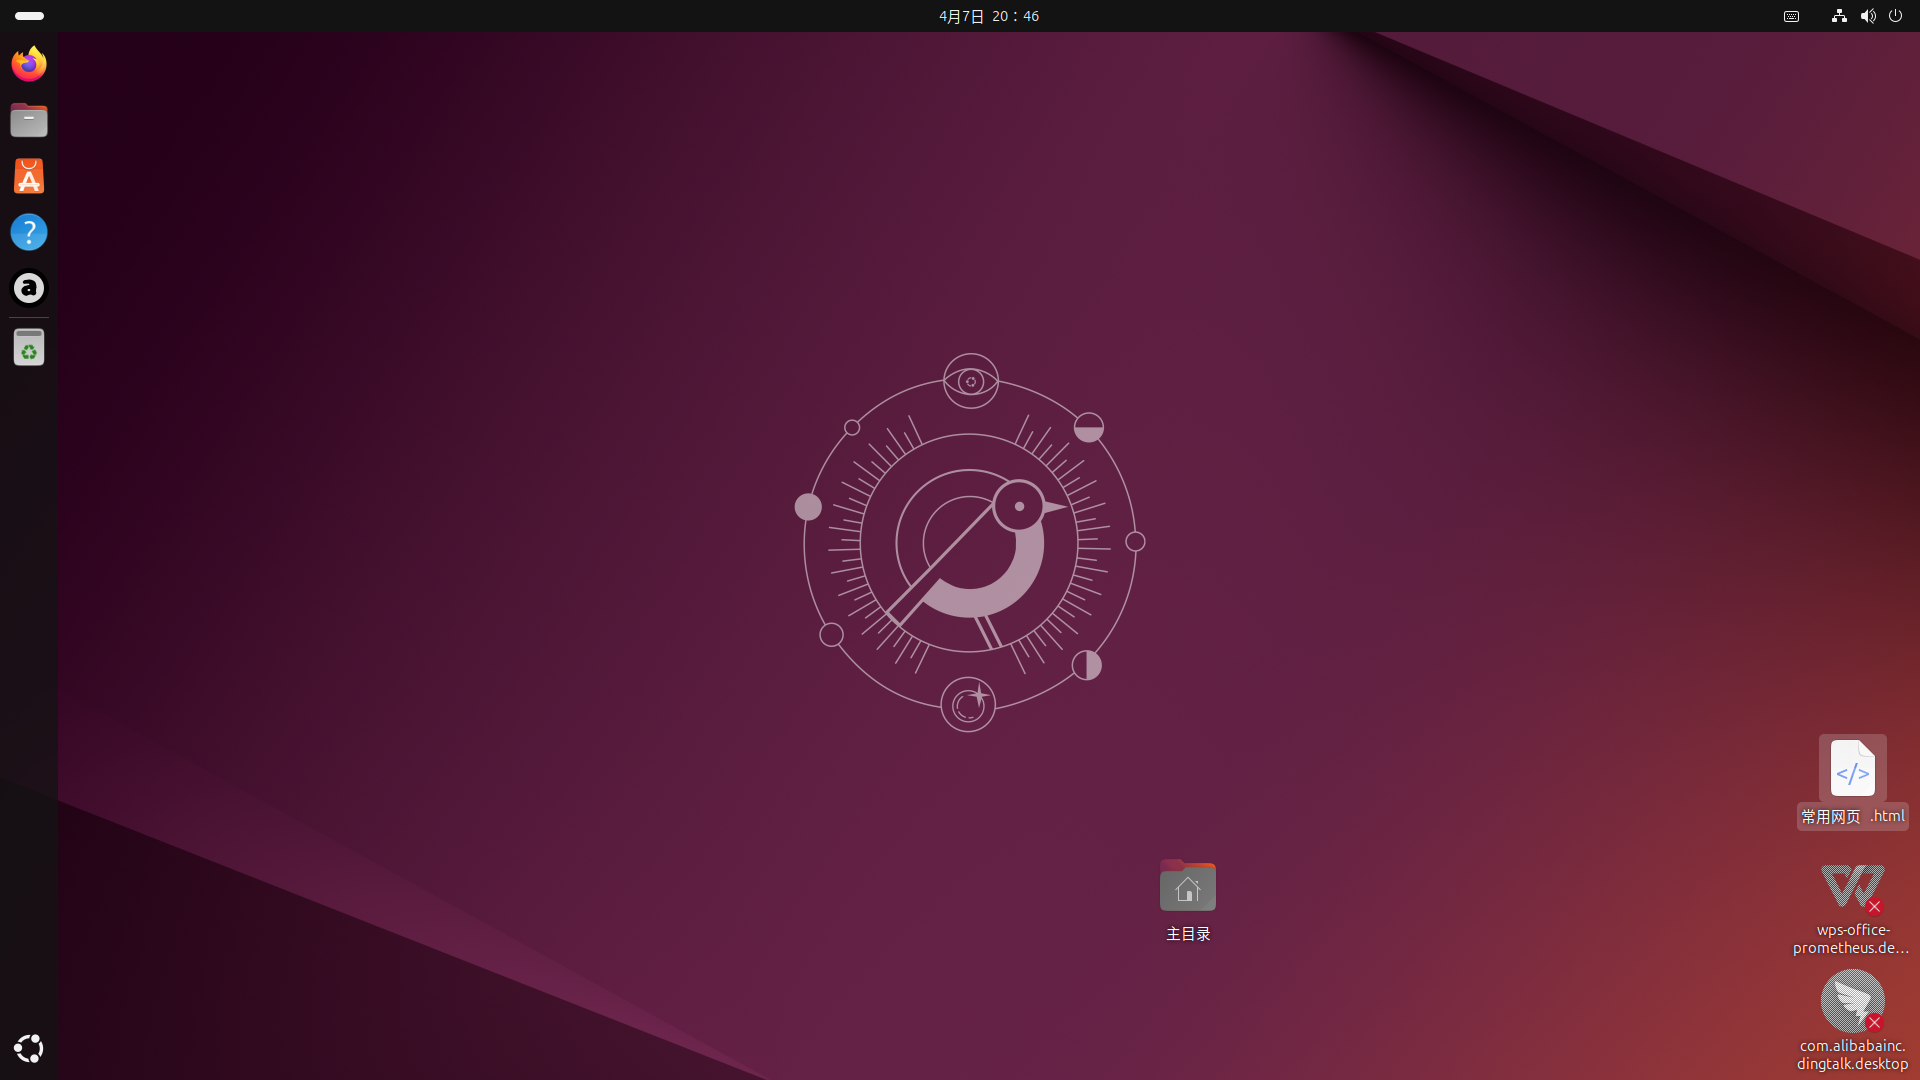Open the Help icon in dock
Image resolution: width=1920 pixels, height=1080 pixels.
click(29, 232)
